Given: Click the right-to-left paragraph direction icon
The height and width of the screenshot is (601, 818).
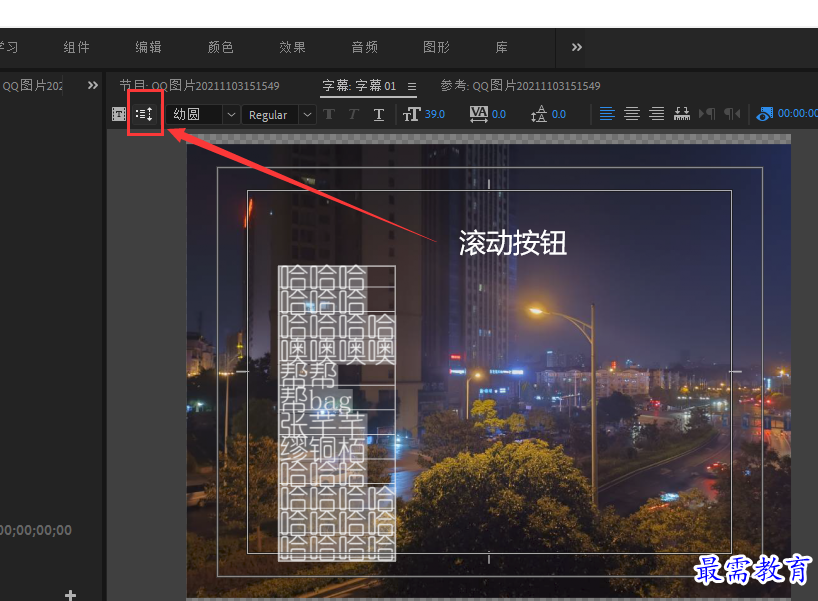Looking at the screenshot, I should [x=732, y=113].
